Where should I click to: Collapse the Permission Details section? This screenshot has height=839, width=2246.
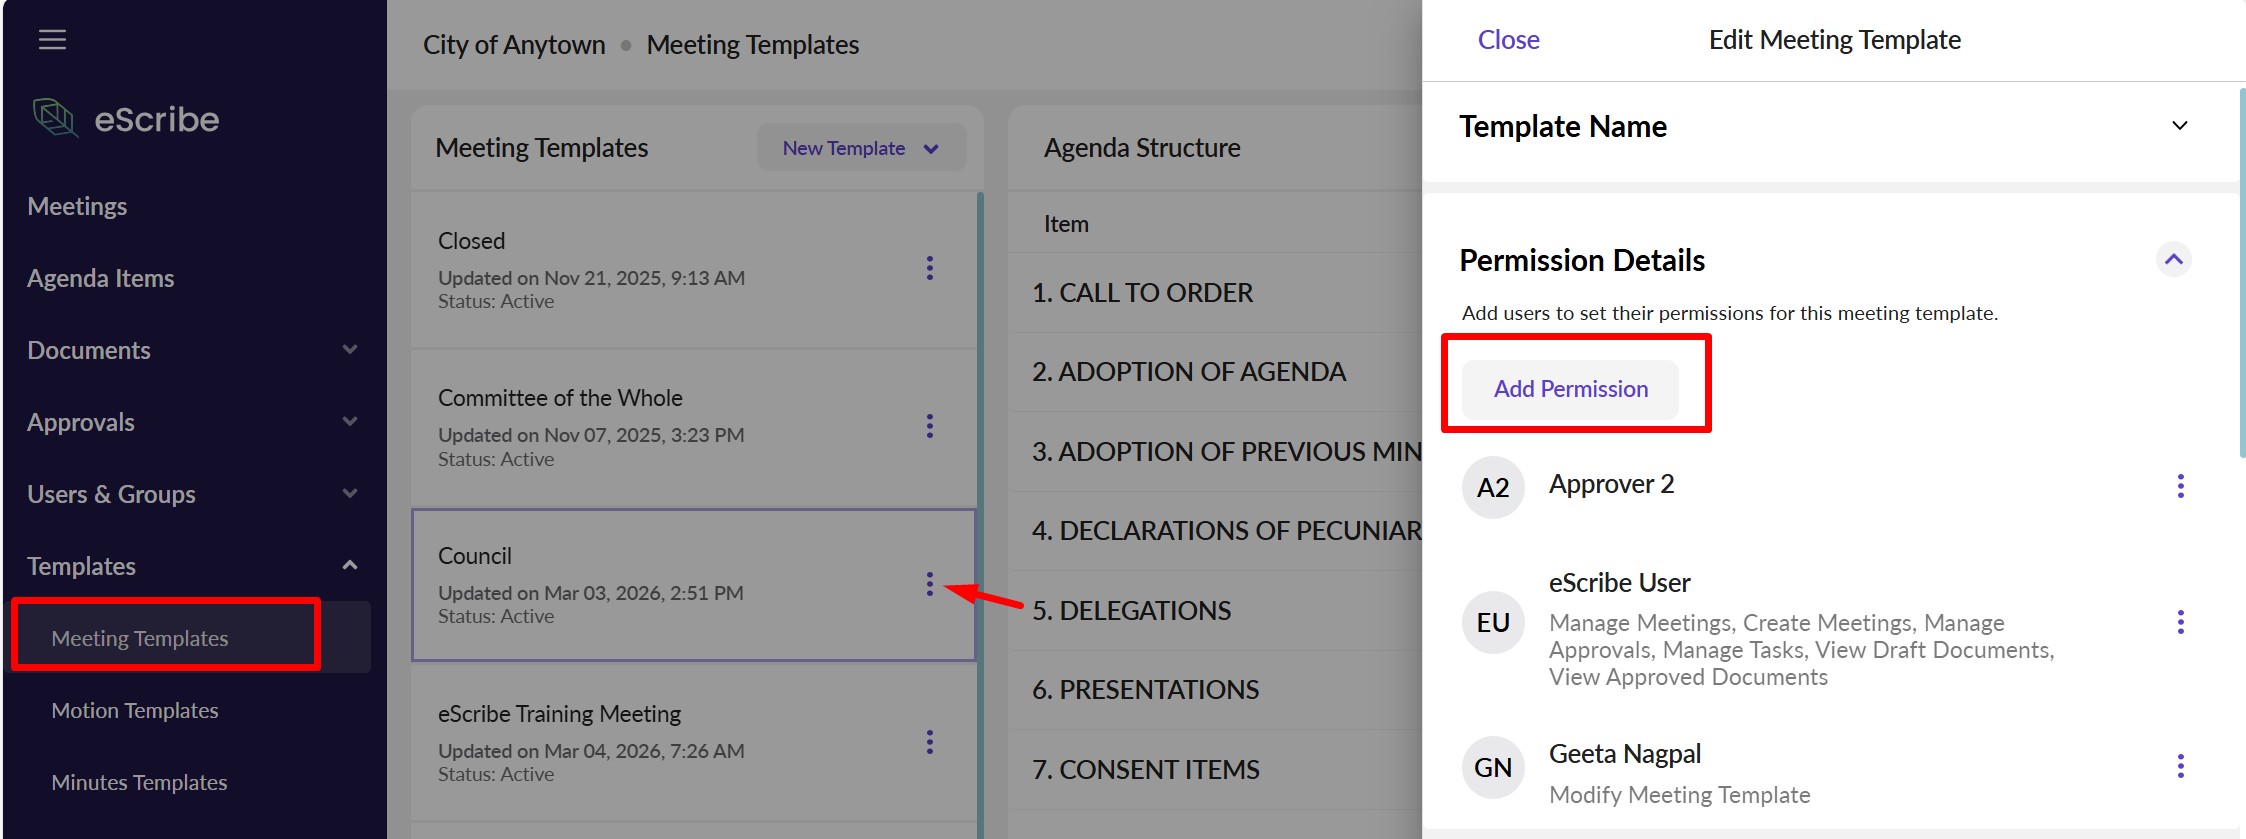click(2173, 260)
